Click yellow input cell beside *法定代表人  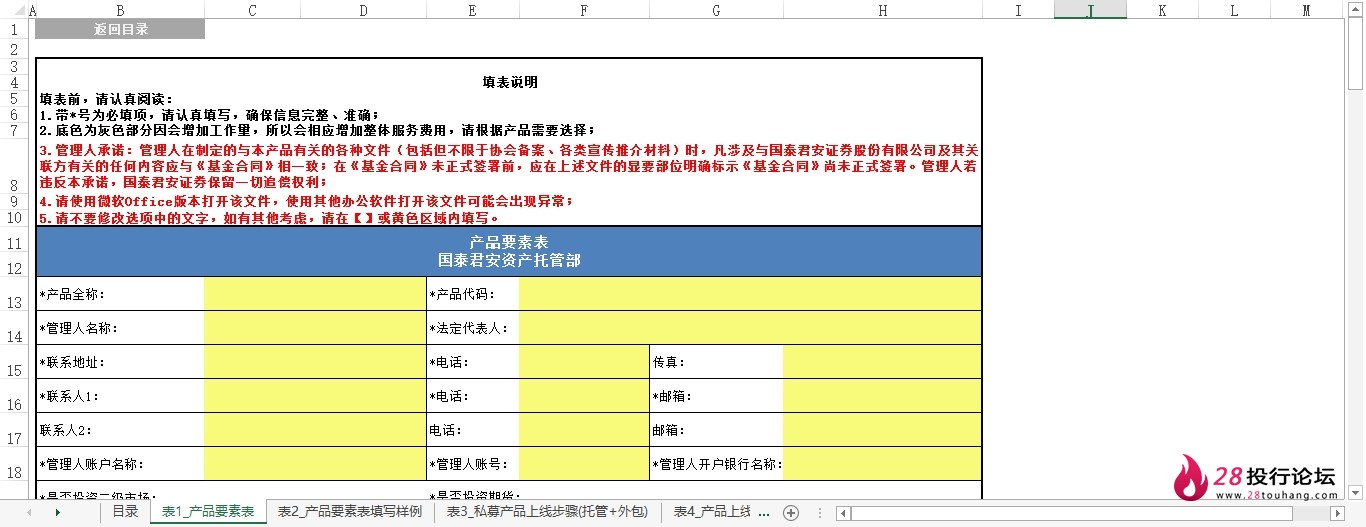(750, 328)
